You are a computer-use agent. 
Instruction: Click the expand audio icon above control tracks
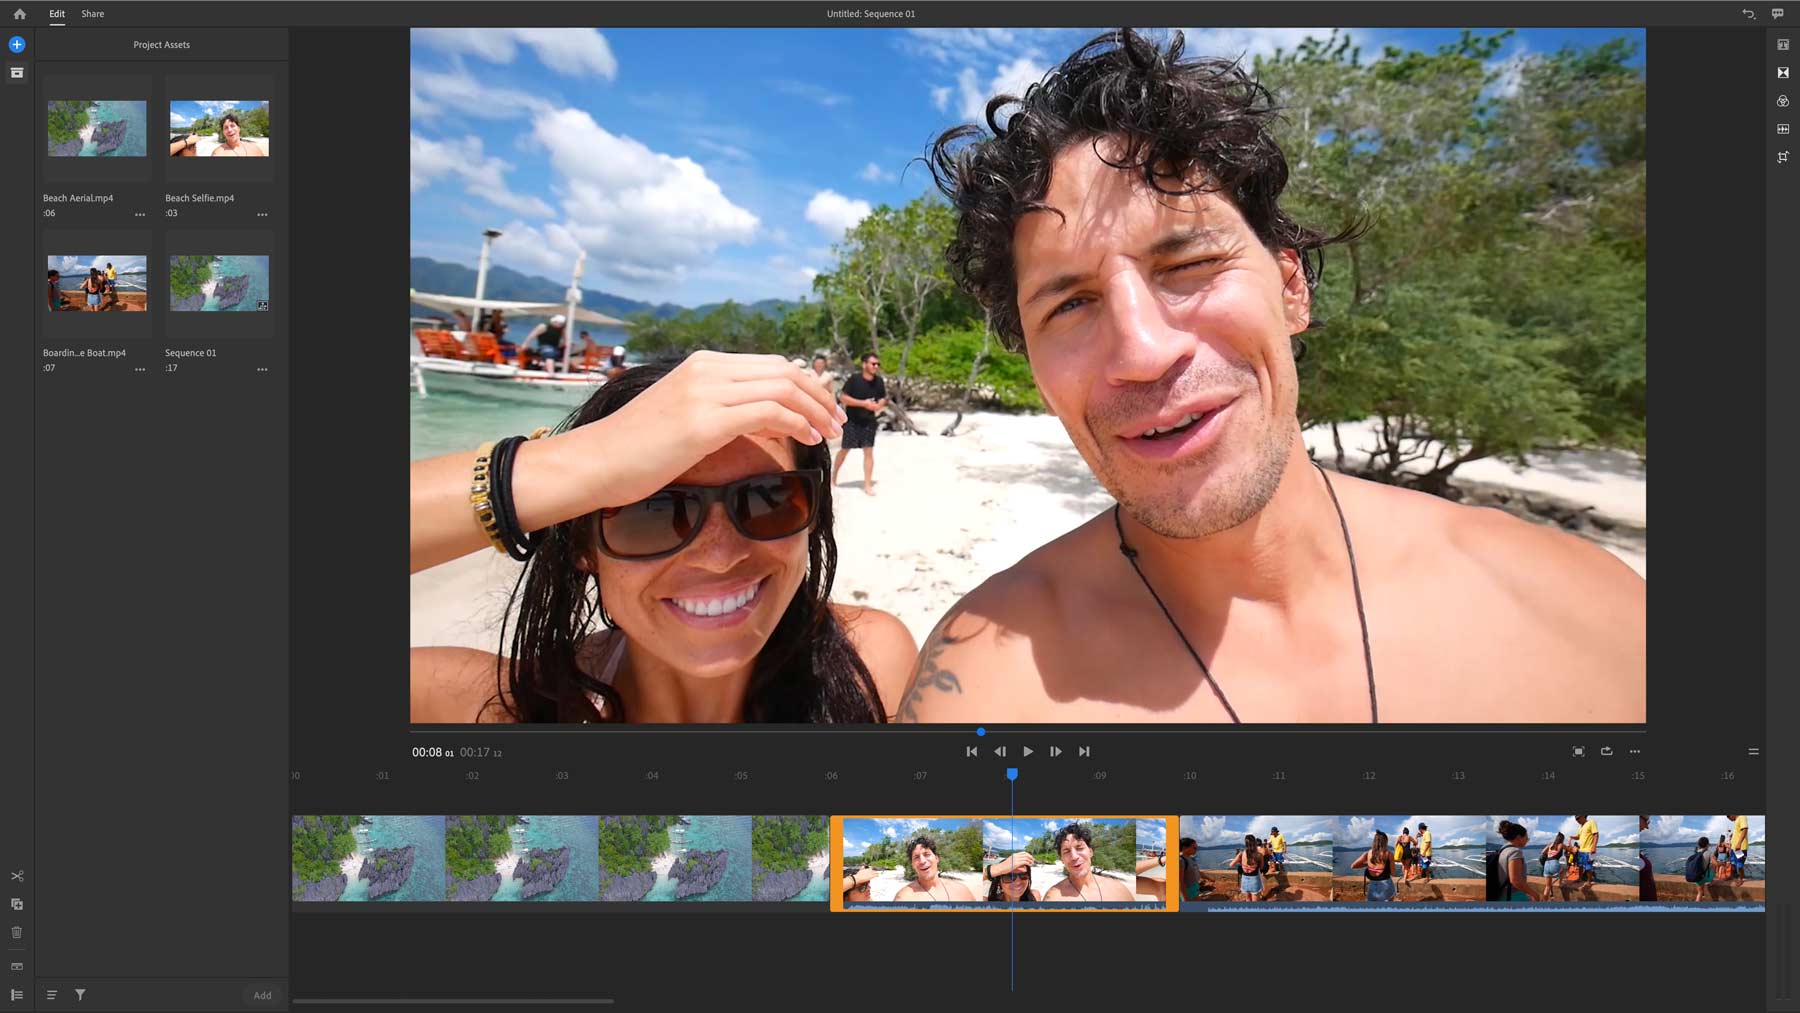coord(17,966)
